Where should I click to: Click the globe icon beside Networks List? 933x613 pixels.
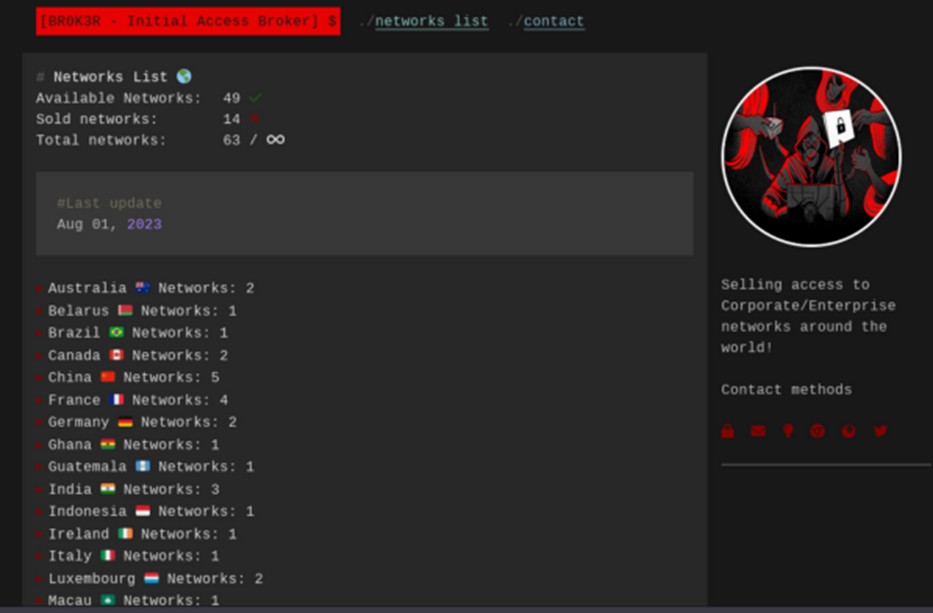tap(184, 76)
